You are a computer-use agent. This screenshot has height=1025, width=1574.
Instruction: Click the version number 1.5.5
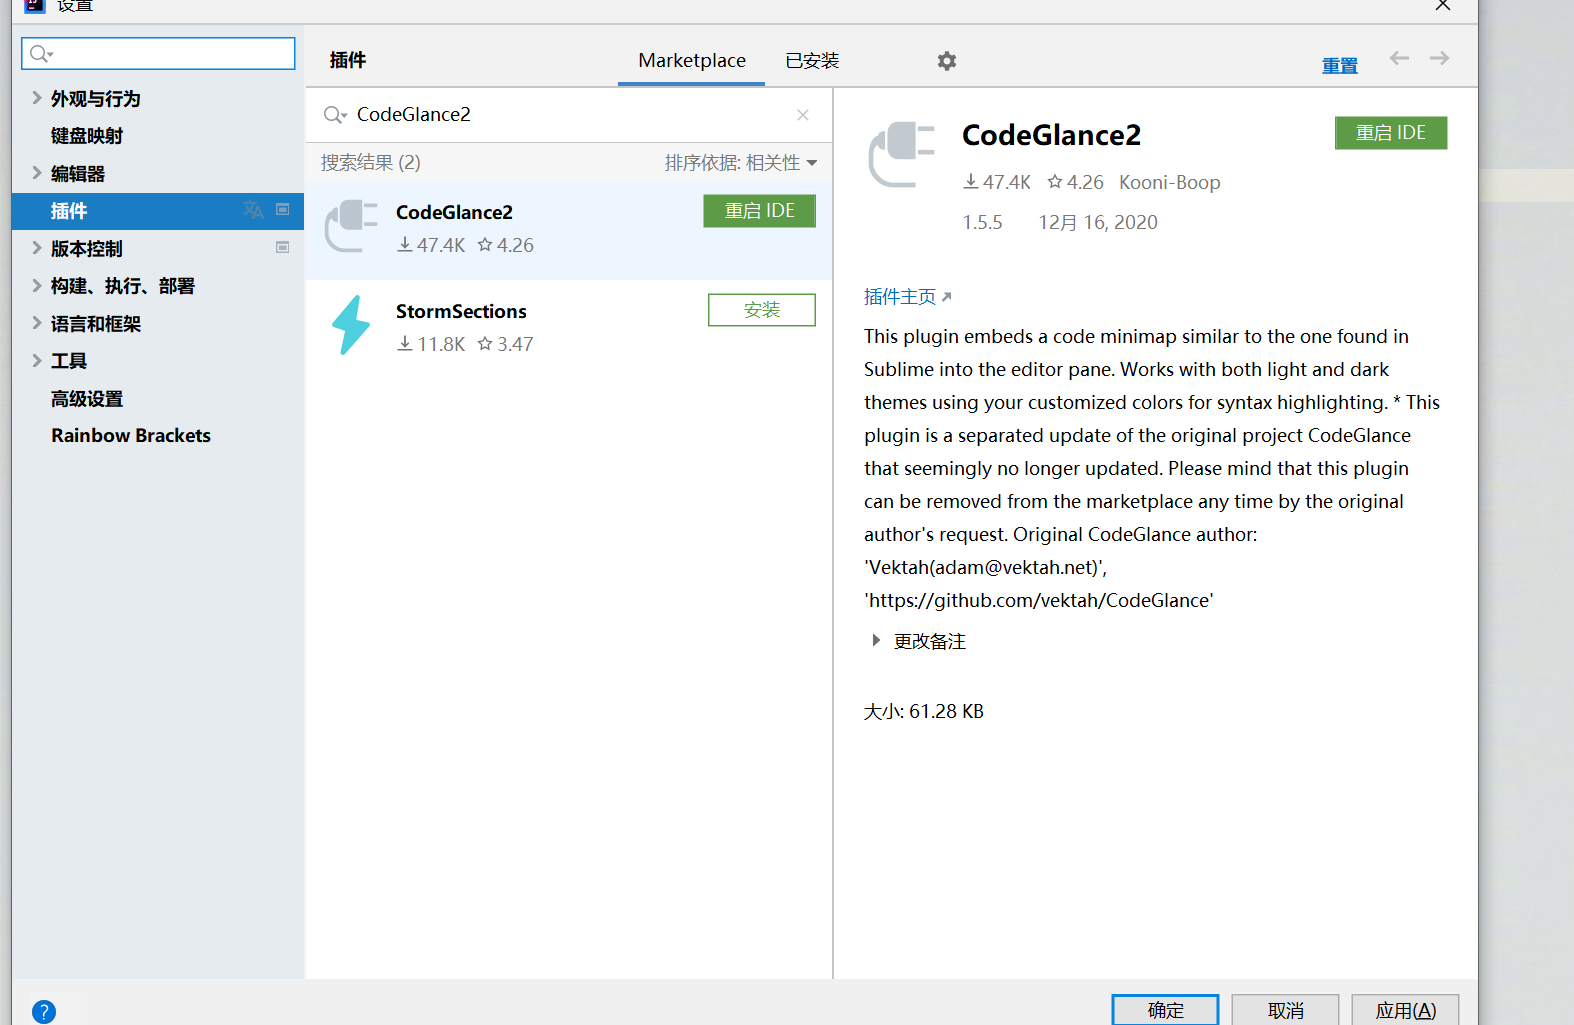(x=982, y=222)
